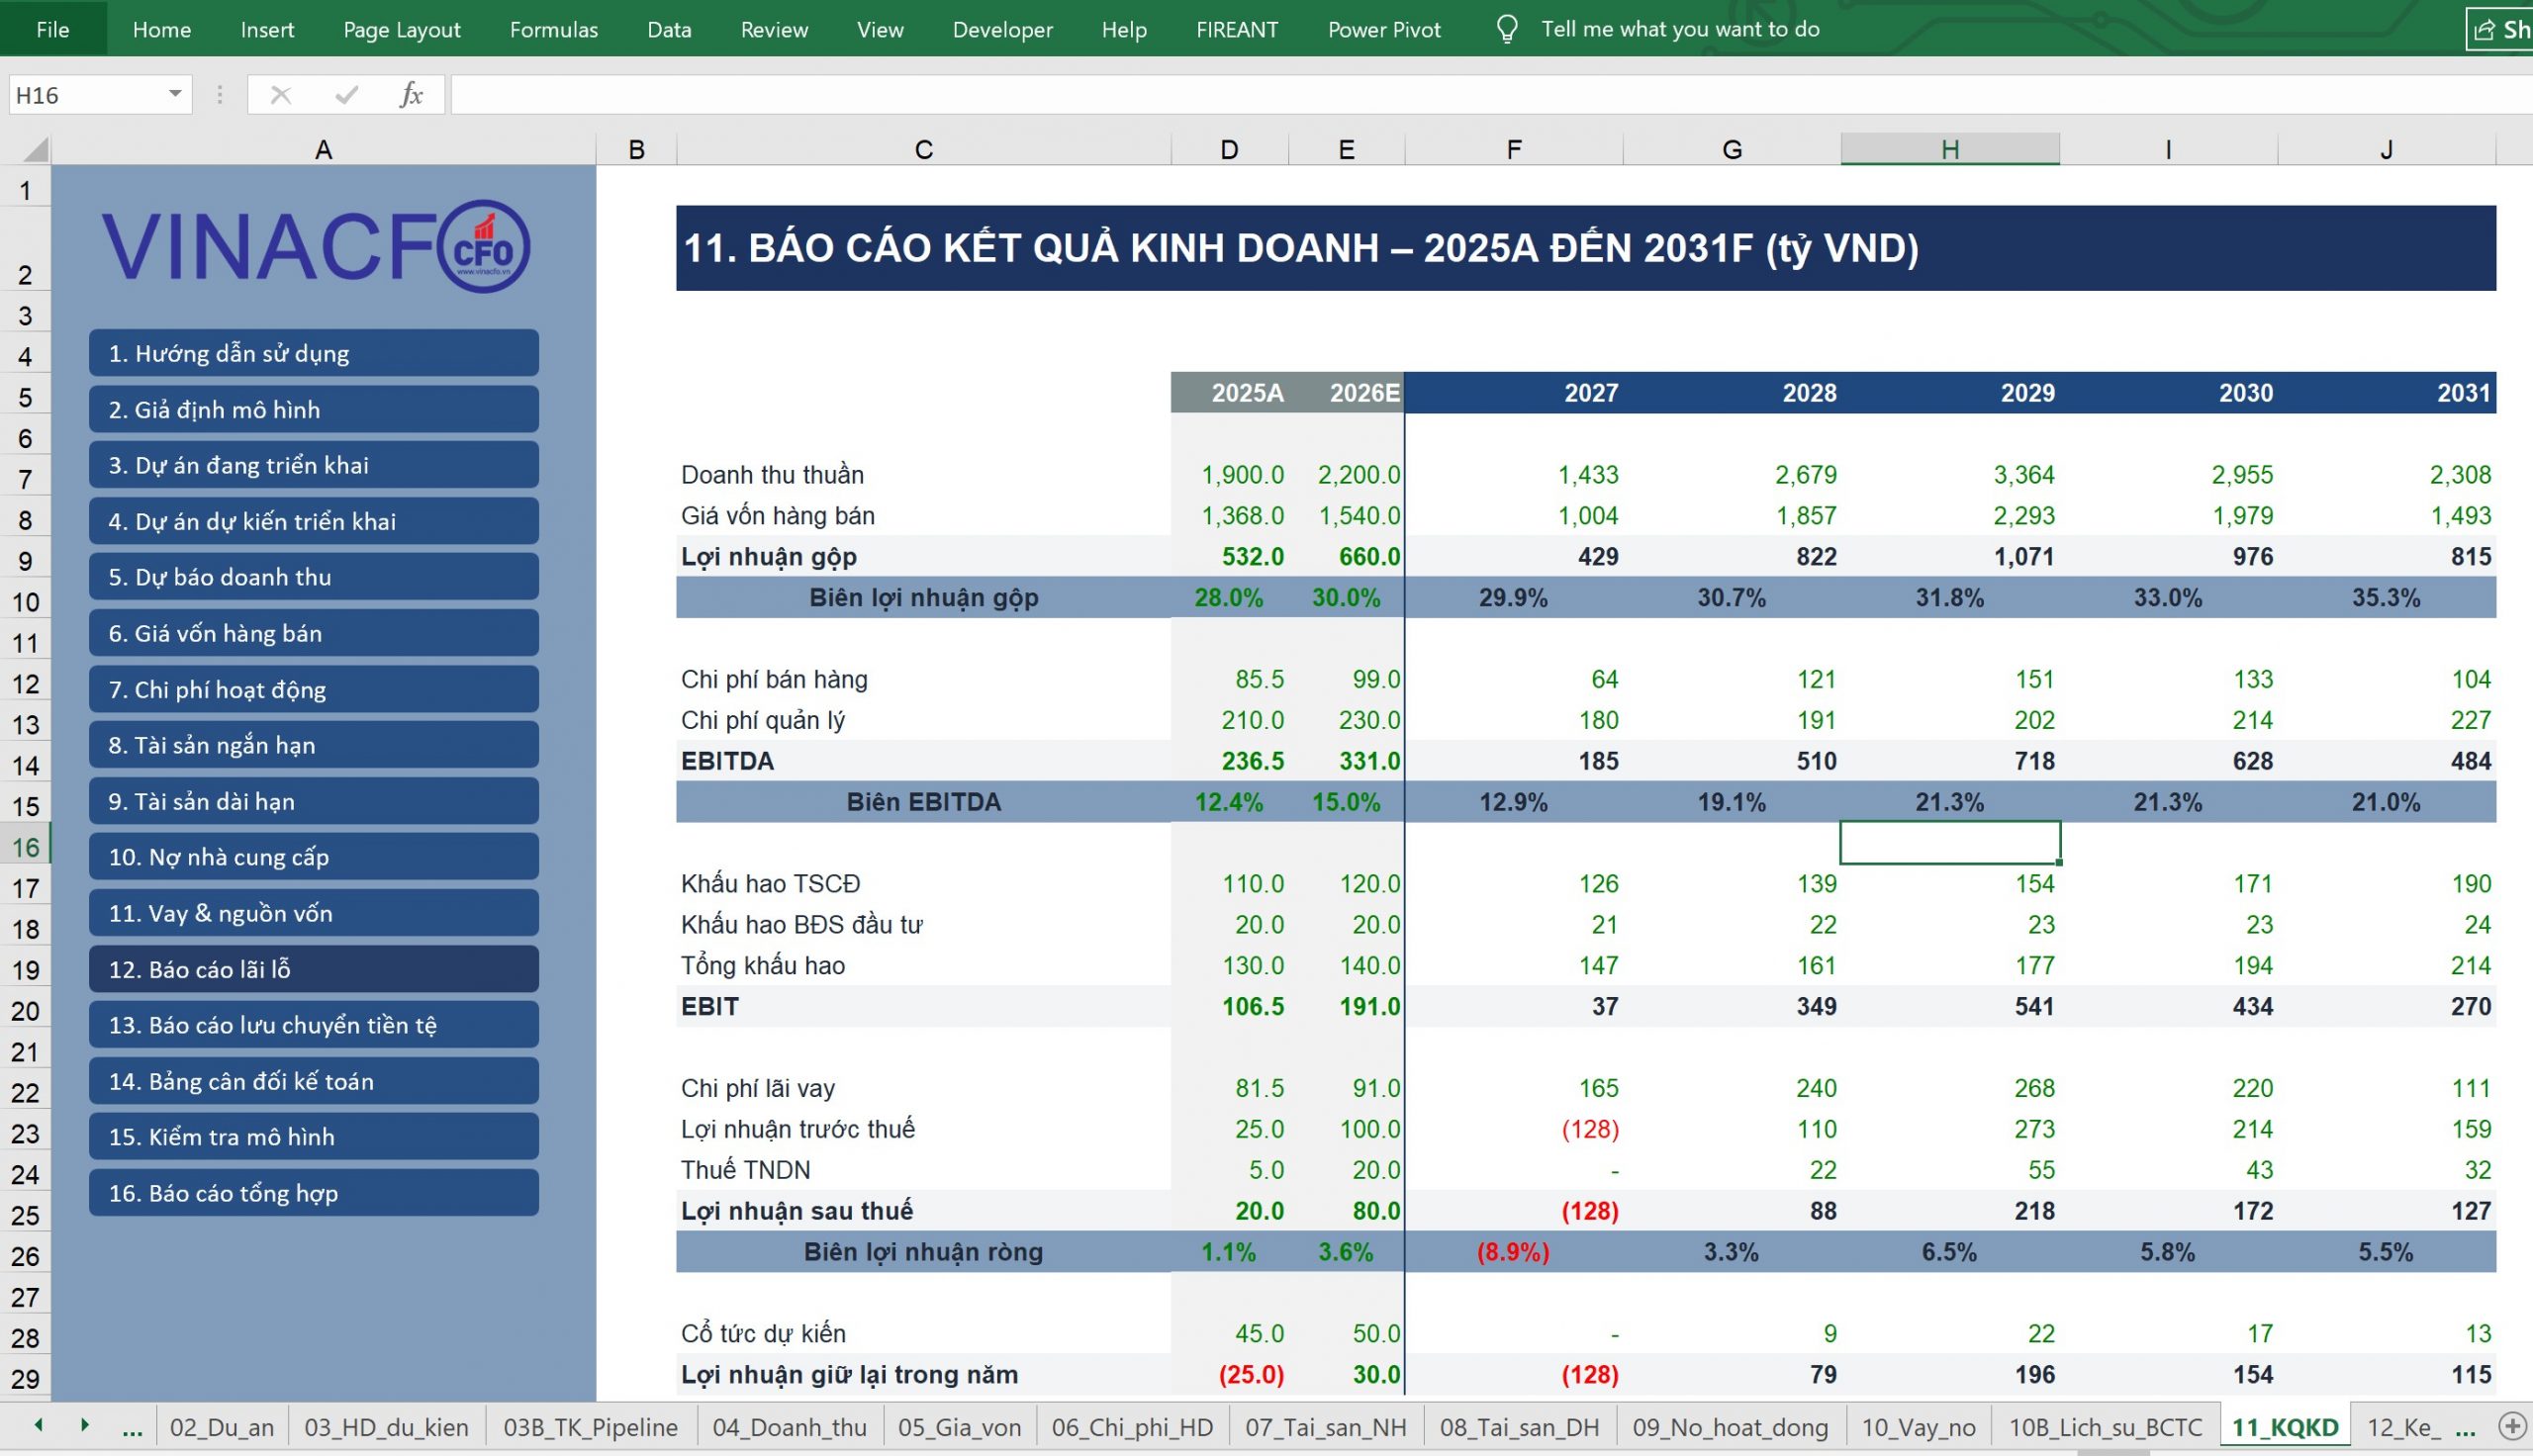The height and width of the screenshot is (1456, 2533).
Task: Switch to the Home ribbon tab
Action: pos(162,29)
